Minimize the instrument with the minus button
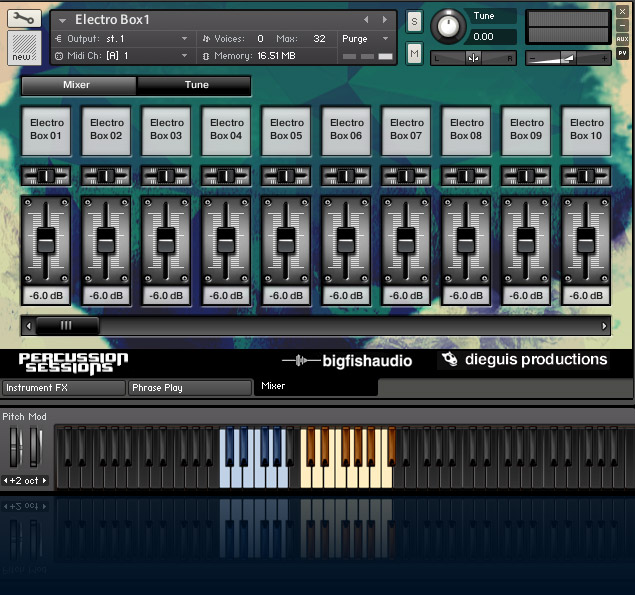Image resolution: width=635 pixels, height=595 pixels. (622, 26)
